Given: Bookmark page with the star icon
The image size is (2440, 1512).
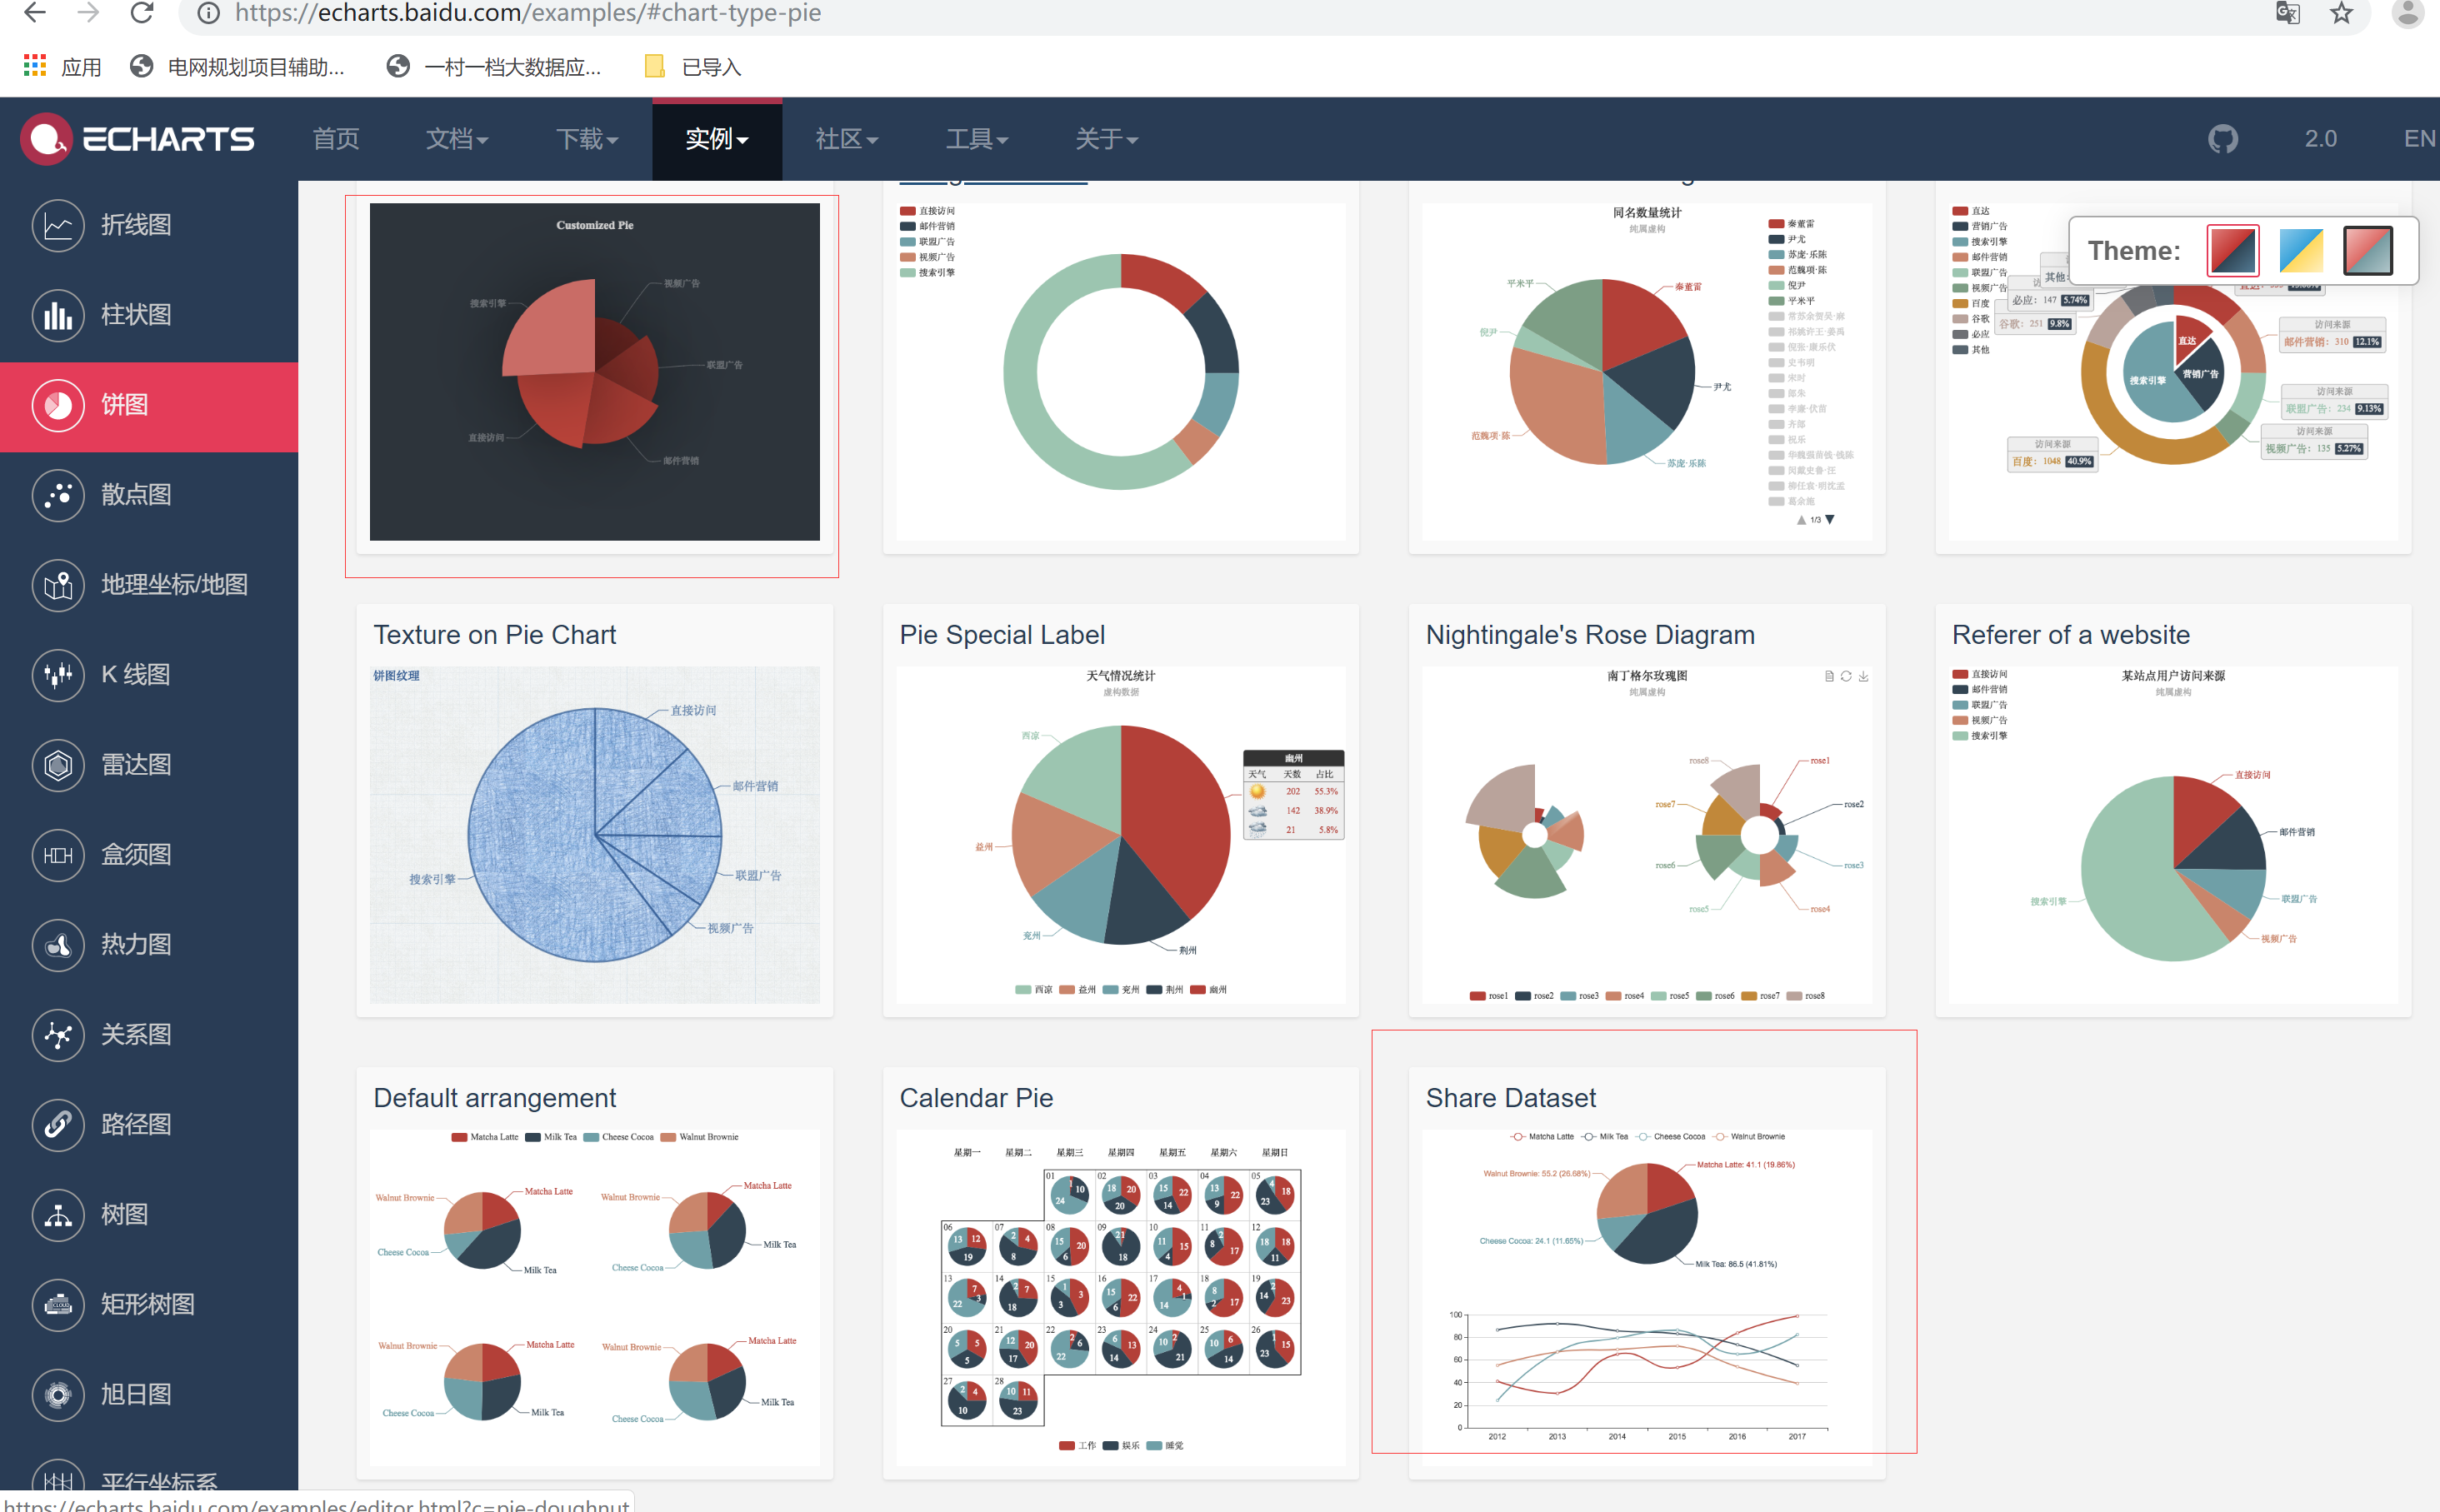Looking at the screenshot, I should pos(2341,13).
